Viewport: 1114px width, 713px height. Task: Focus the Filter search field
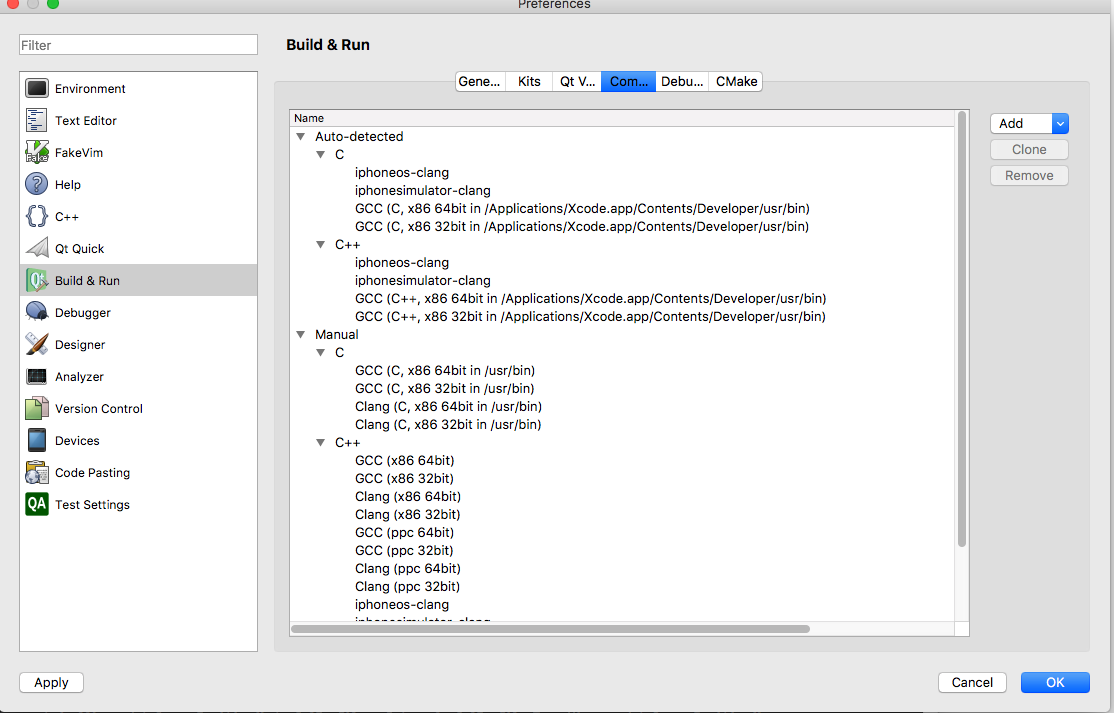click(138, 45)
